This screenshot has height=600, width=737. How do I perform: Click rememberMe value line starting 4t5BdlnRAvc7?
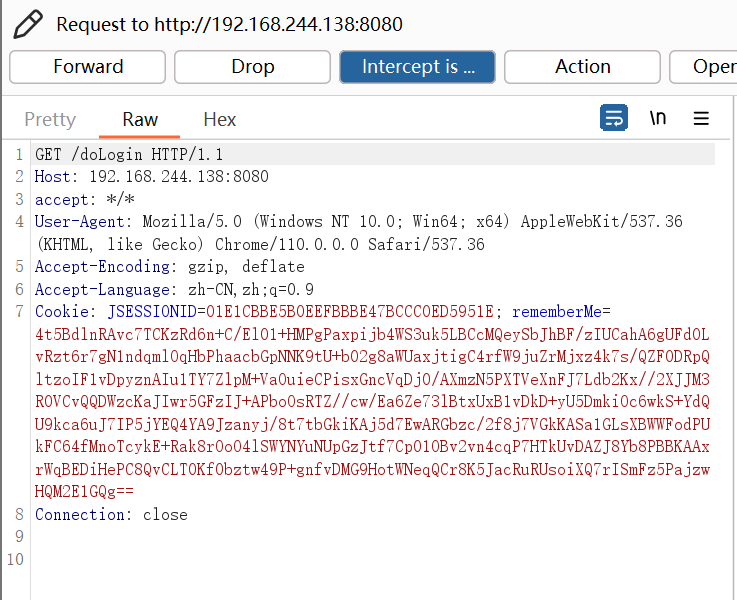pyautogui.click(x=372, y=335)
